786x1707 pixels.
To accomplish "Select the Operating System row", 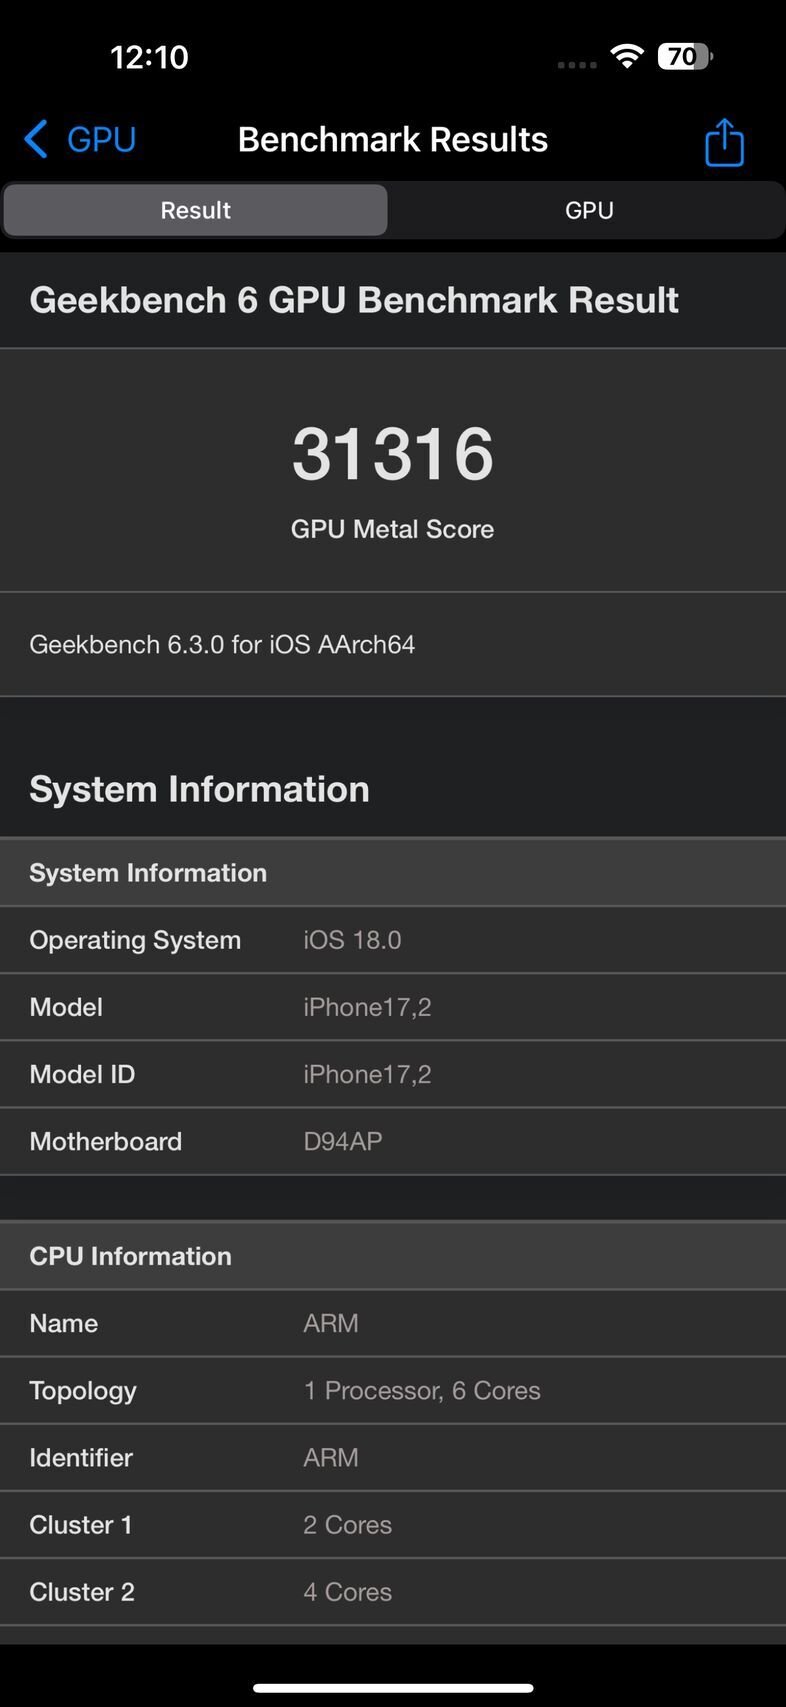I will [x=393, y=939].
